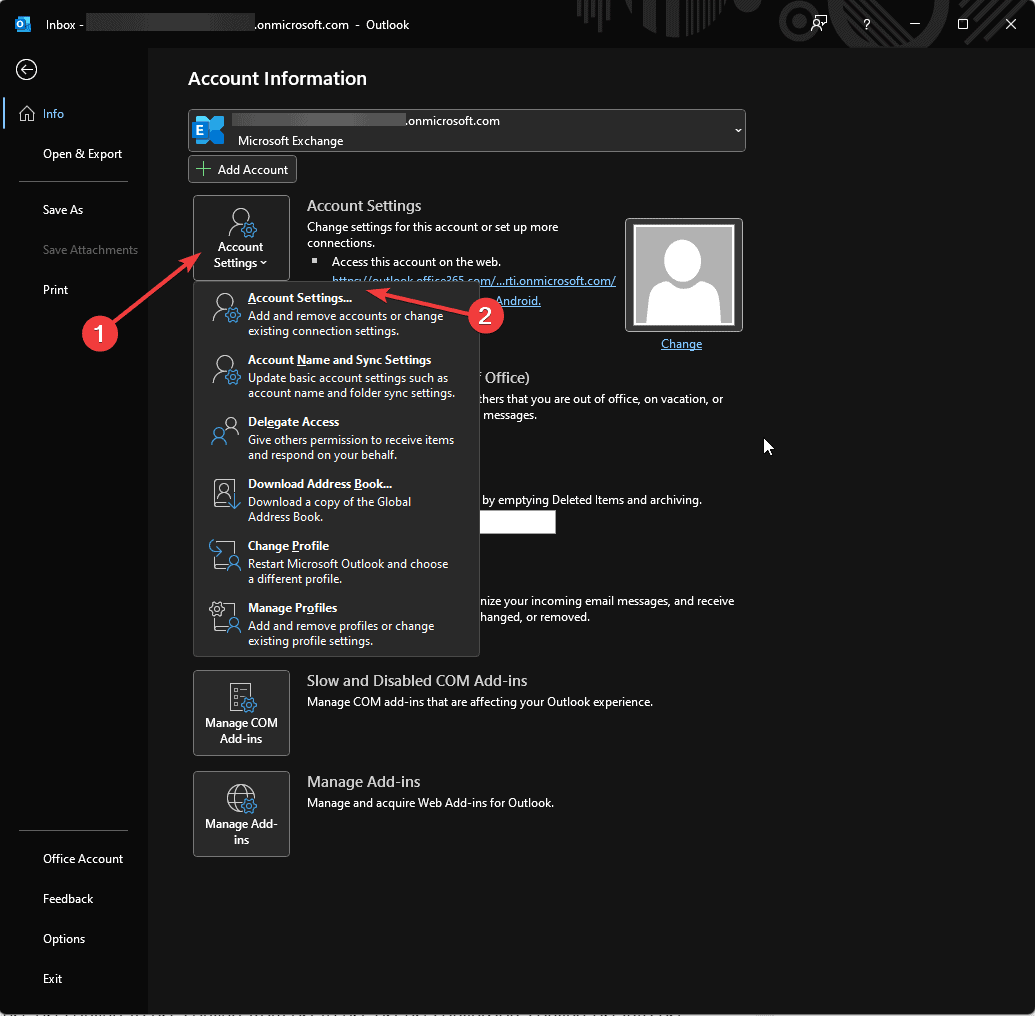Click the back arrow icon

pyautogui.click(x=26, y=69)
